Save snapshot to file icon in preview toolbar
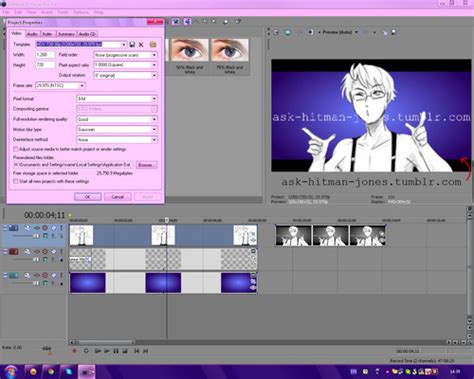The width and height of the screenshot is (474, 379). coord(394,32)
